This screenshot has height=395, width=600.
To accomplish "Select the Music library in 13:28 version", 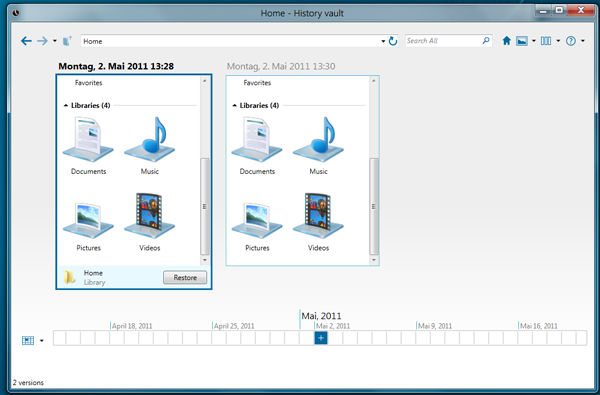I will [x=150, y=146].
